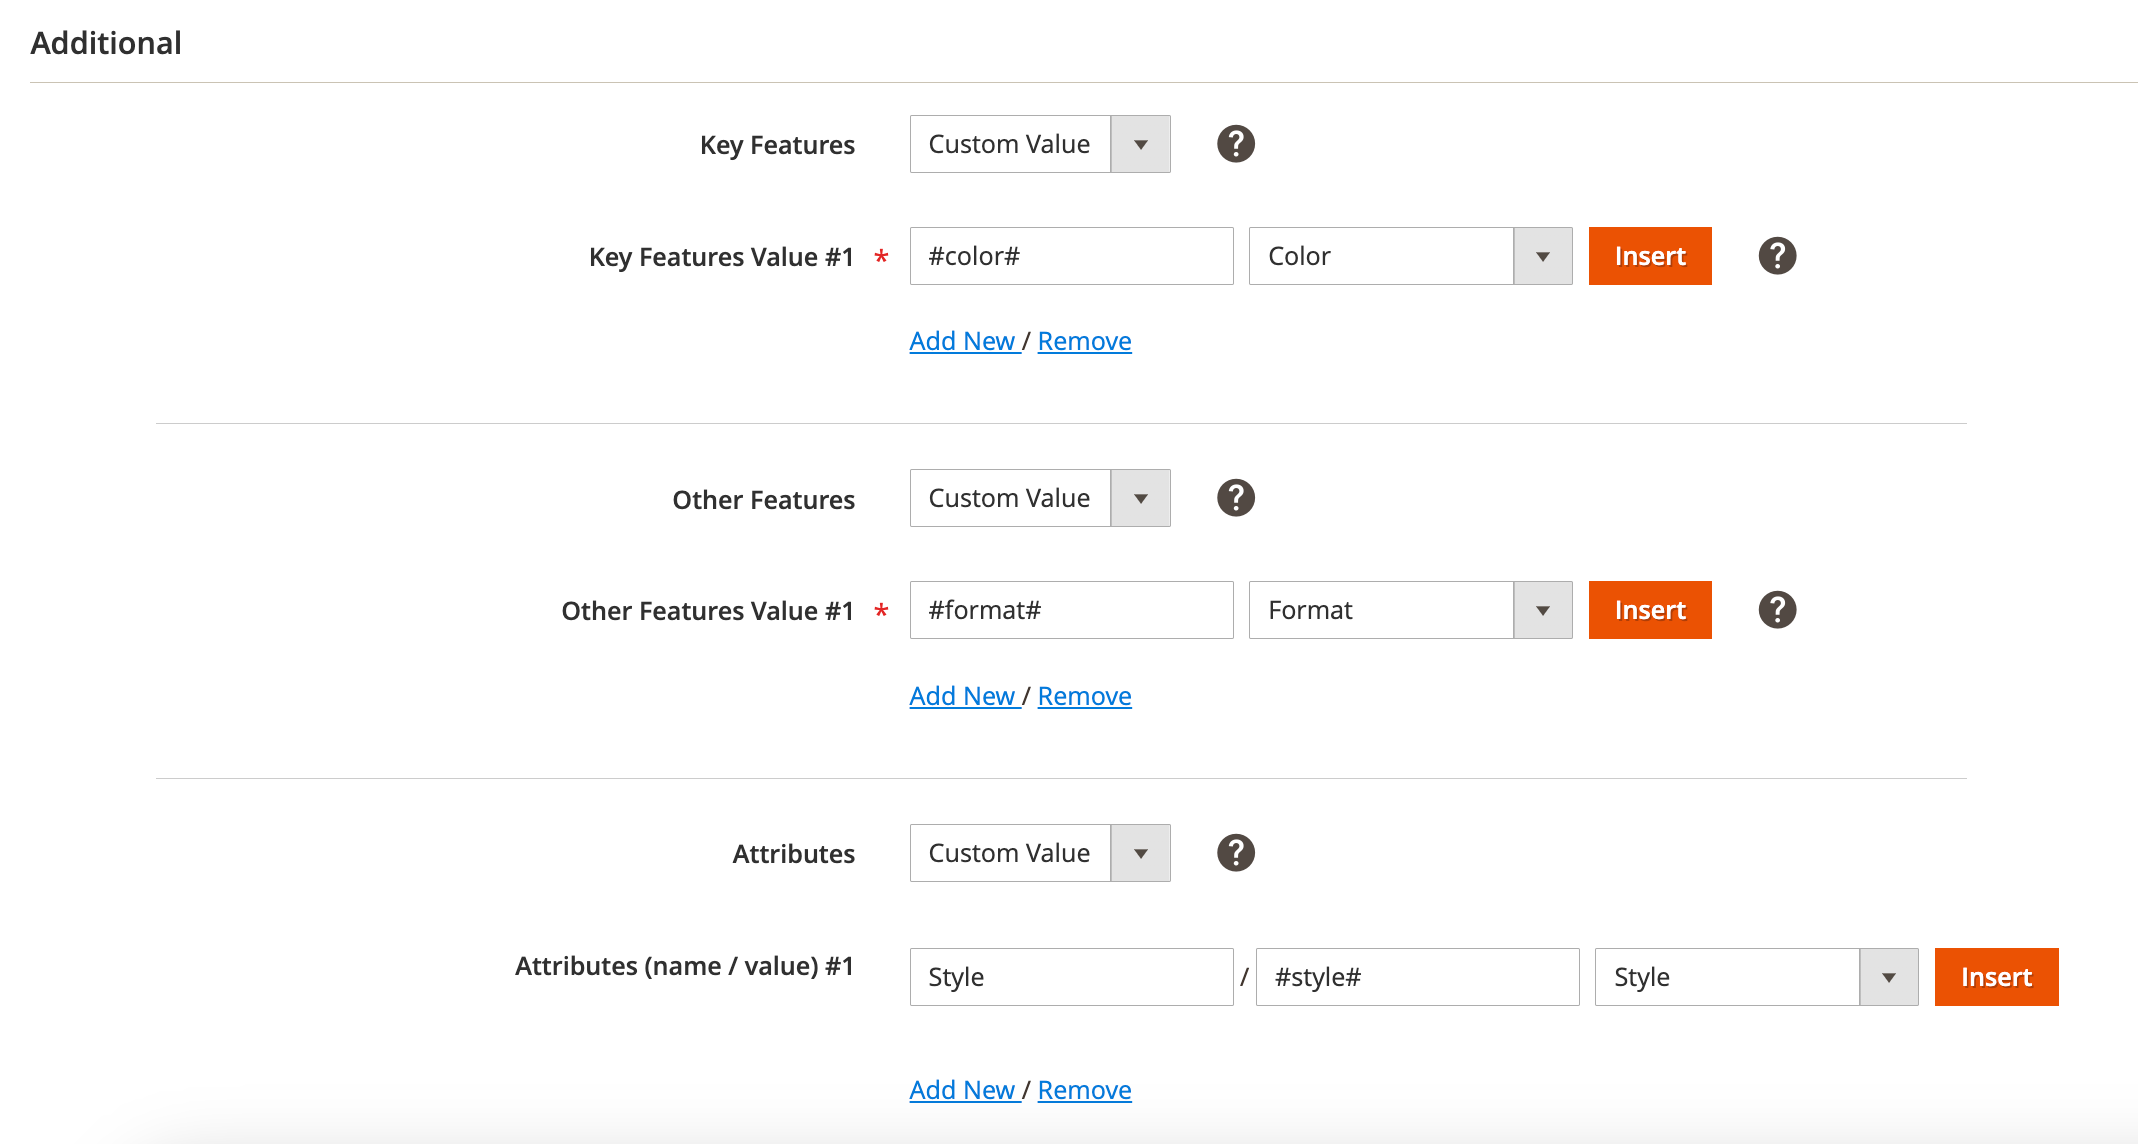Click Add New link under Key Features
The height and width of the screenshot is (1144, 2138).
tap(962, 341)
